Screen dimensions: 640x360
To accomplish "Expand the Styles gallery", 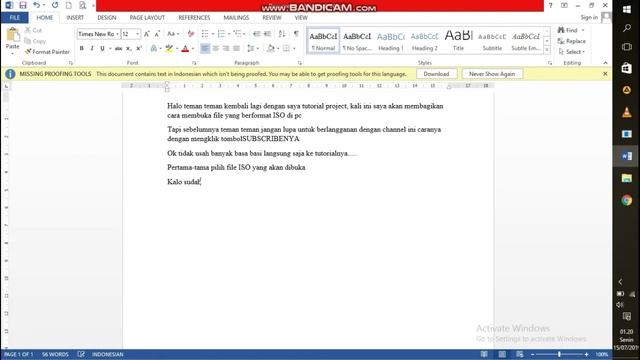I will 547,50.
